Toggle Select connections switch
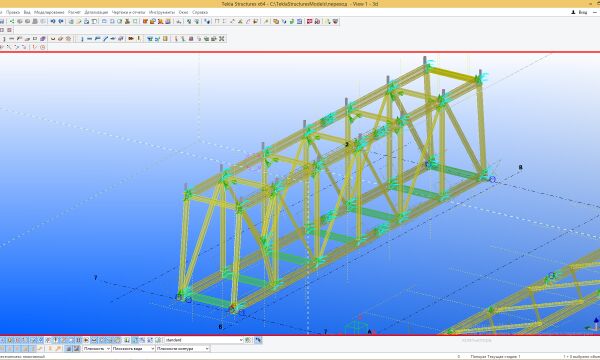The image size is (600, 360). coord(10,340)
